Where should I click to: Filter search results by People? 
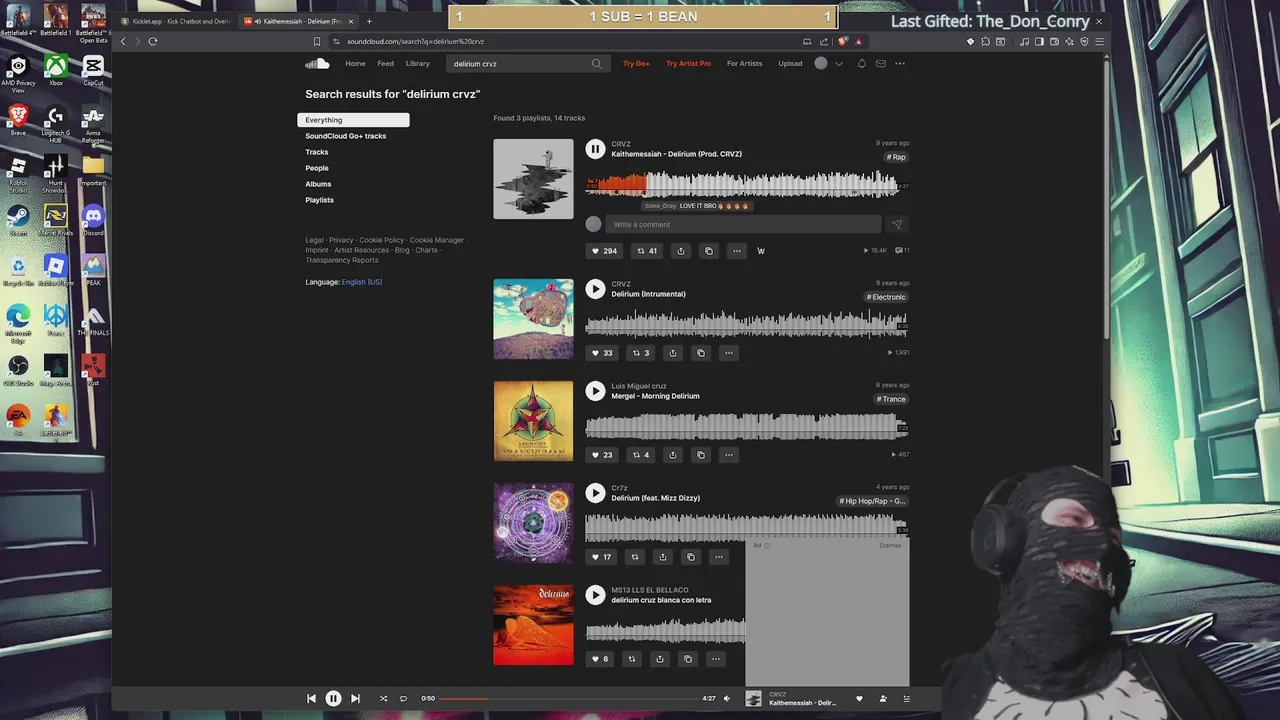[317, 168]
